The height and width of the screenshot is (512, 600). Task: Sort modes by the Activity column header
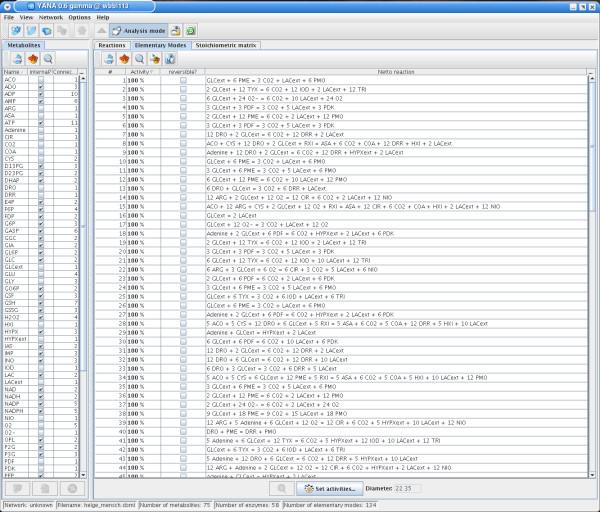142,71
